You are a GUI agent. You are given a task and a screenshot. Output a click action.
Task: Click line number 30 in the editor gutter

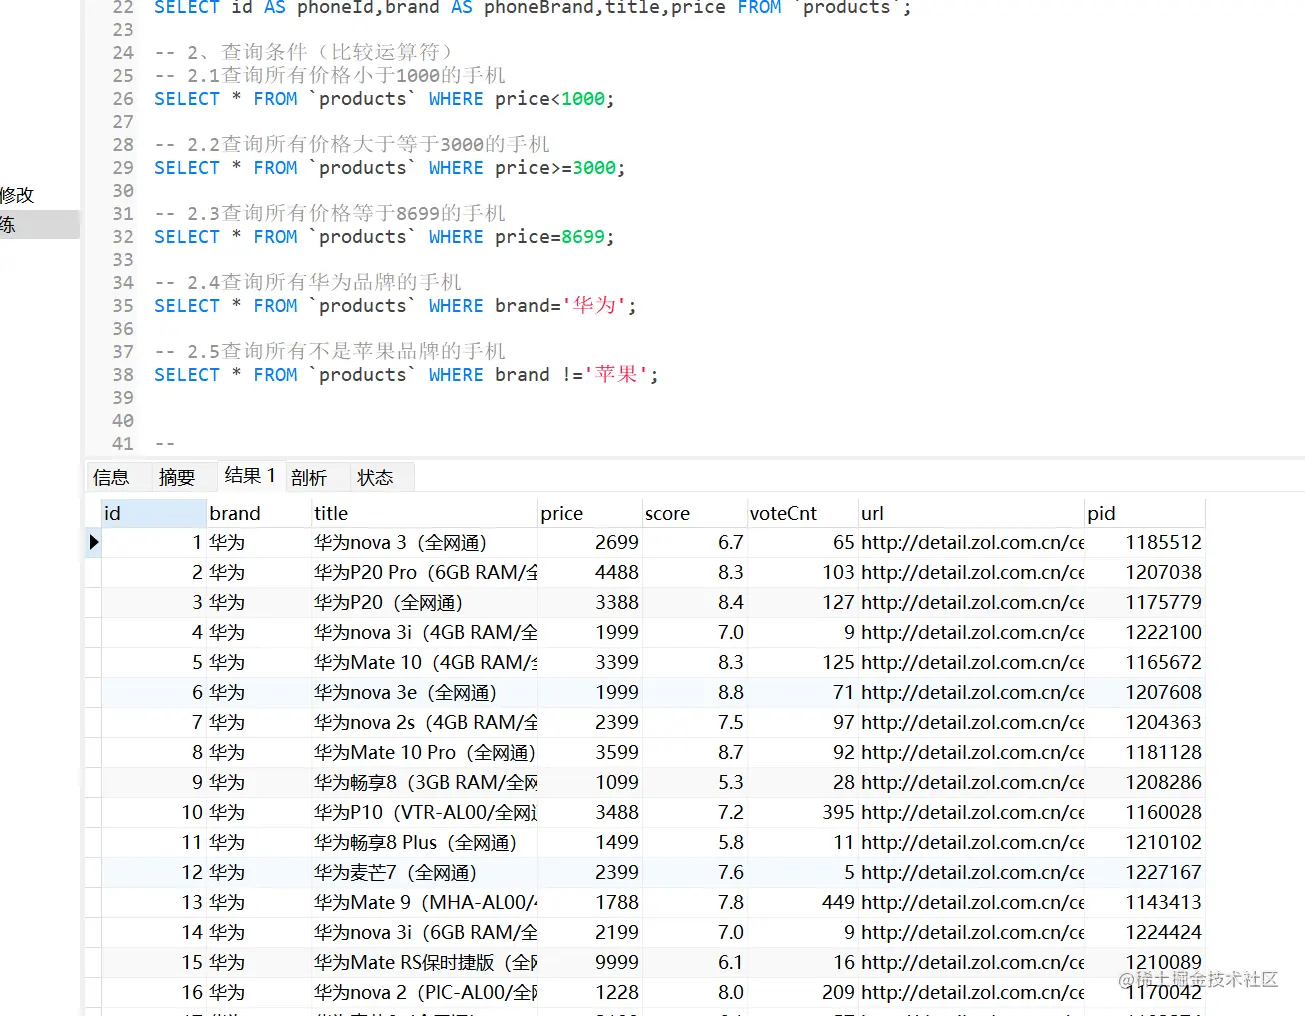pyautogui.click(x=122, y=190)
